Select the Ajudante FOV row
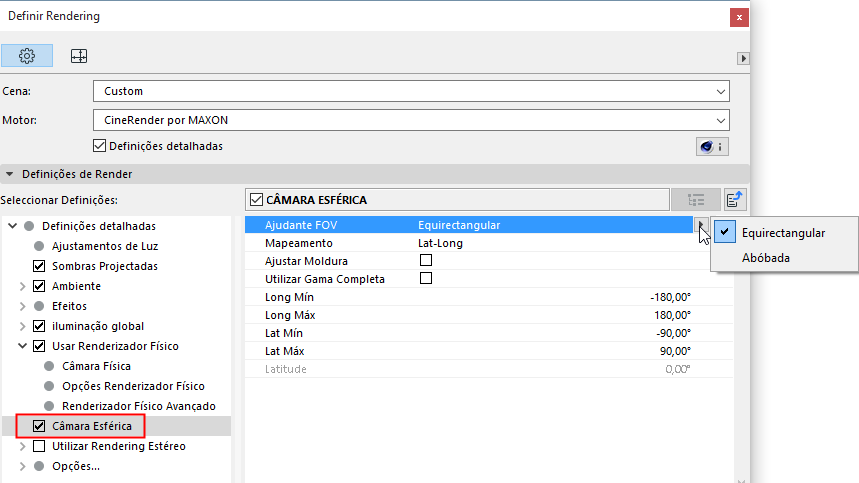Screen dimensions: 859x483 (x=469, y=225)
